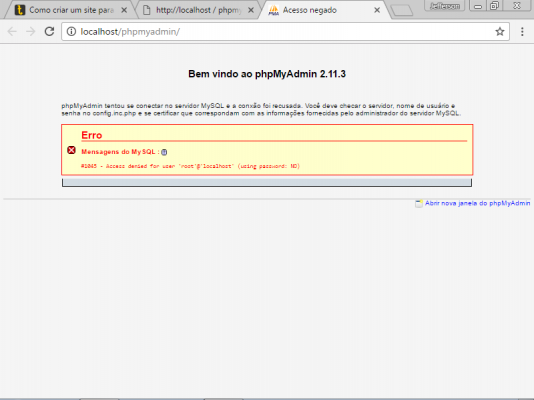Close the 'http://localhost / phpmy' tab
Viewport: 534px width, 400px height.
(251, 10)
